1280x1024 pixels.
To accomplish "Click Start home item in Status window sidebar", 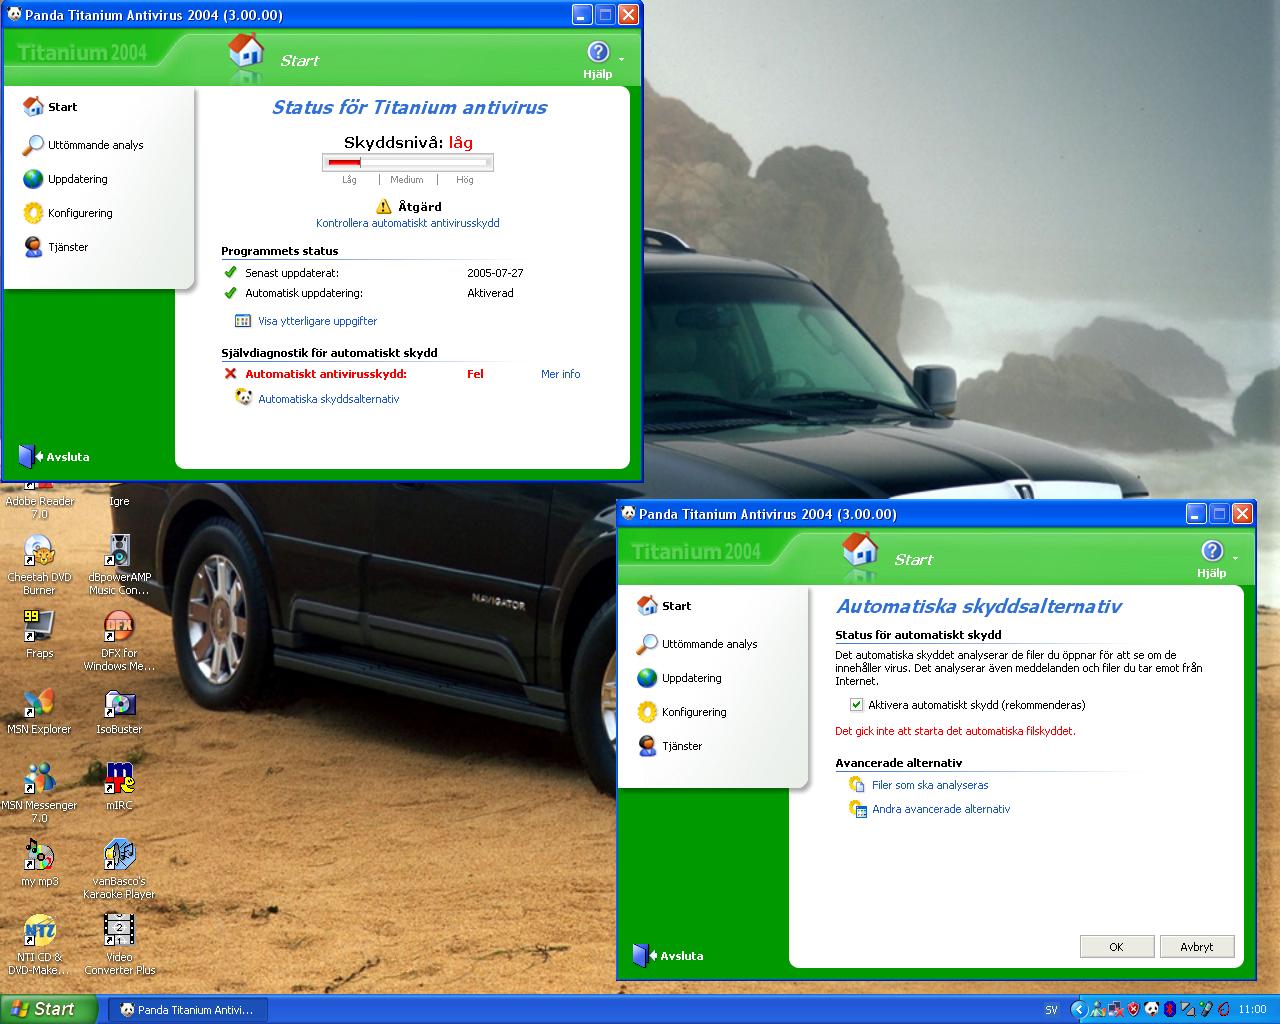I will 50,107.
